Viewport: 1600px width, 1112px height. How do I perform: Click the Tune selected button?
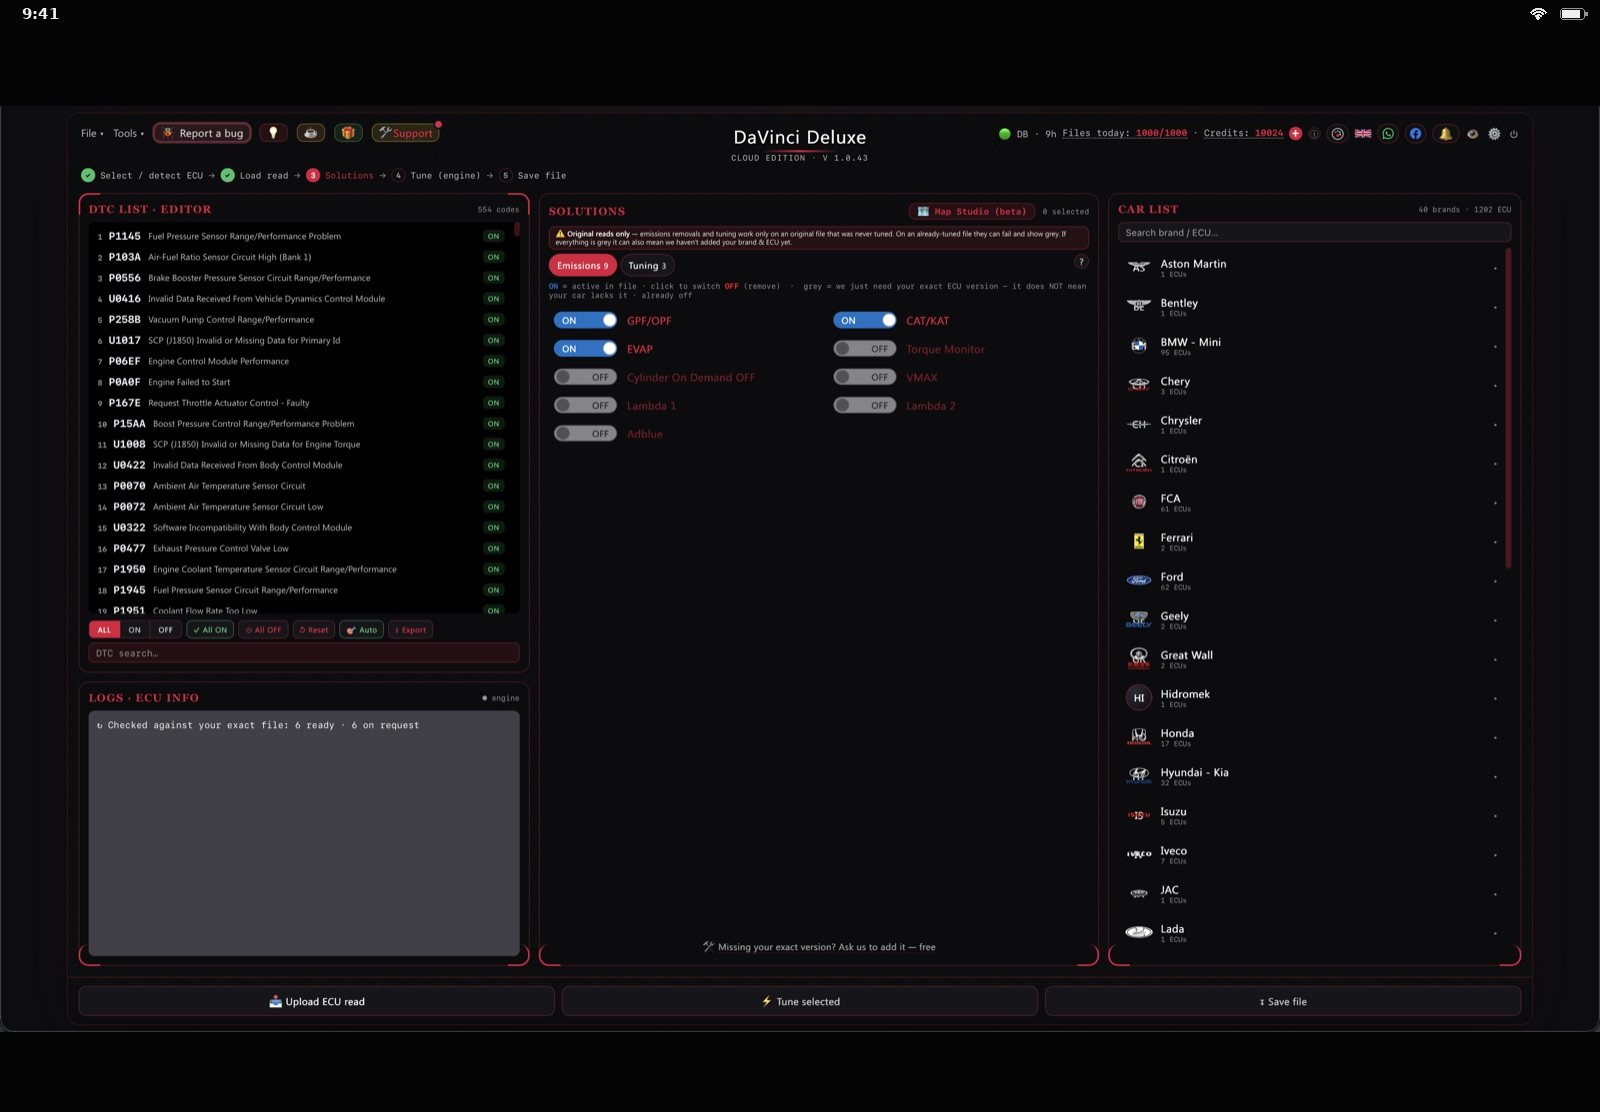tap(800, 1001)
